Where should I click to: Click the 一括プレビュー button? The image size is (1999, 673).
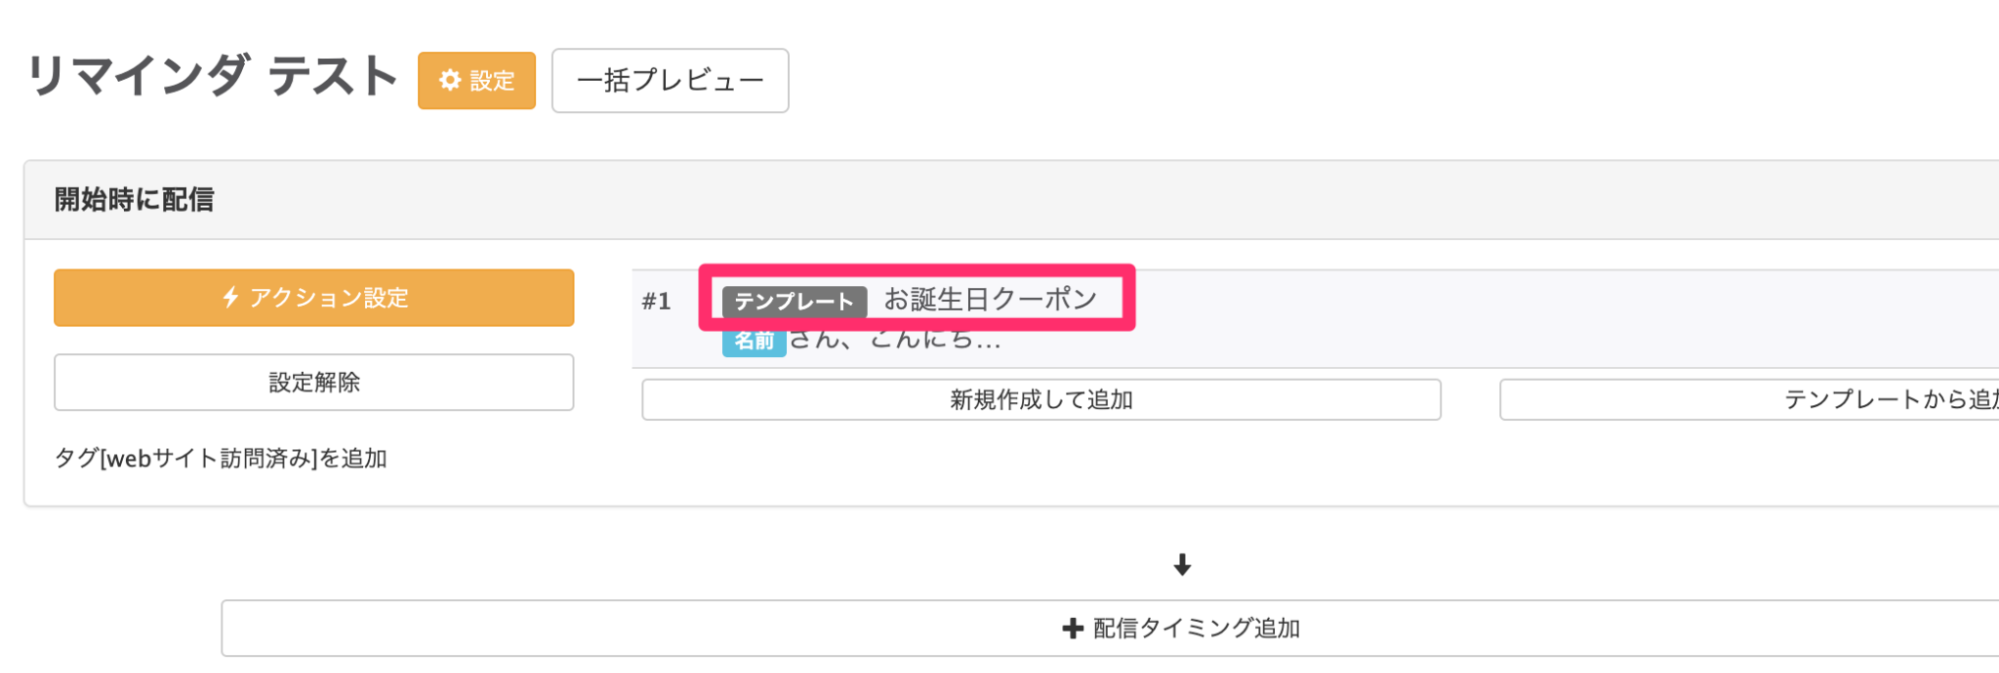coord(670,81)
